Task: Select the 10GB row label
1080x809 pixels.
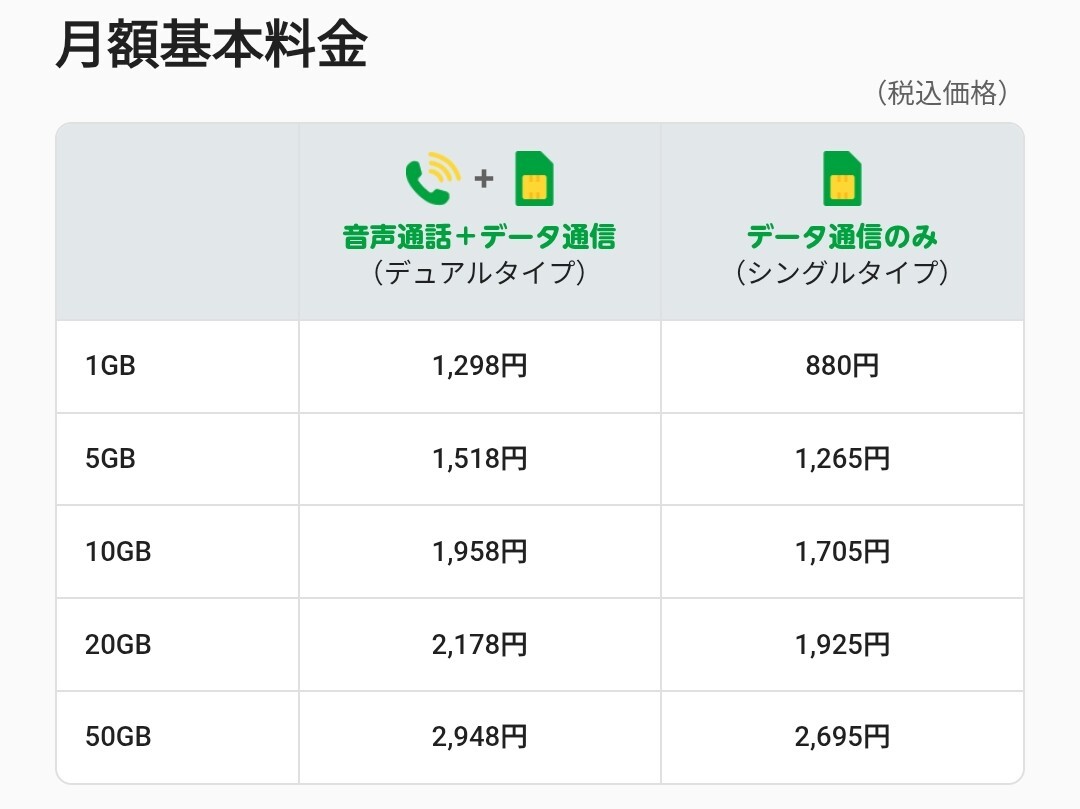Action: [x=118, y=552]
